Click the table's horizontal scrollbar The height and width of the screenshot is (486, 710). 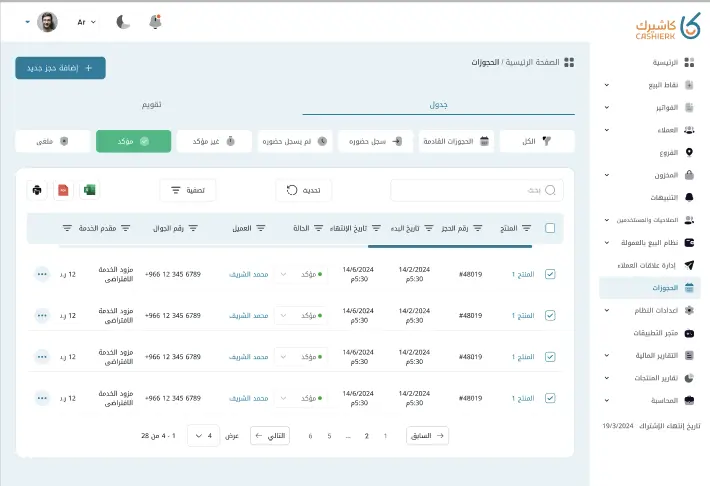(x=450, y=246)
